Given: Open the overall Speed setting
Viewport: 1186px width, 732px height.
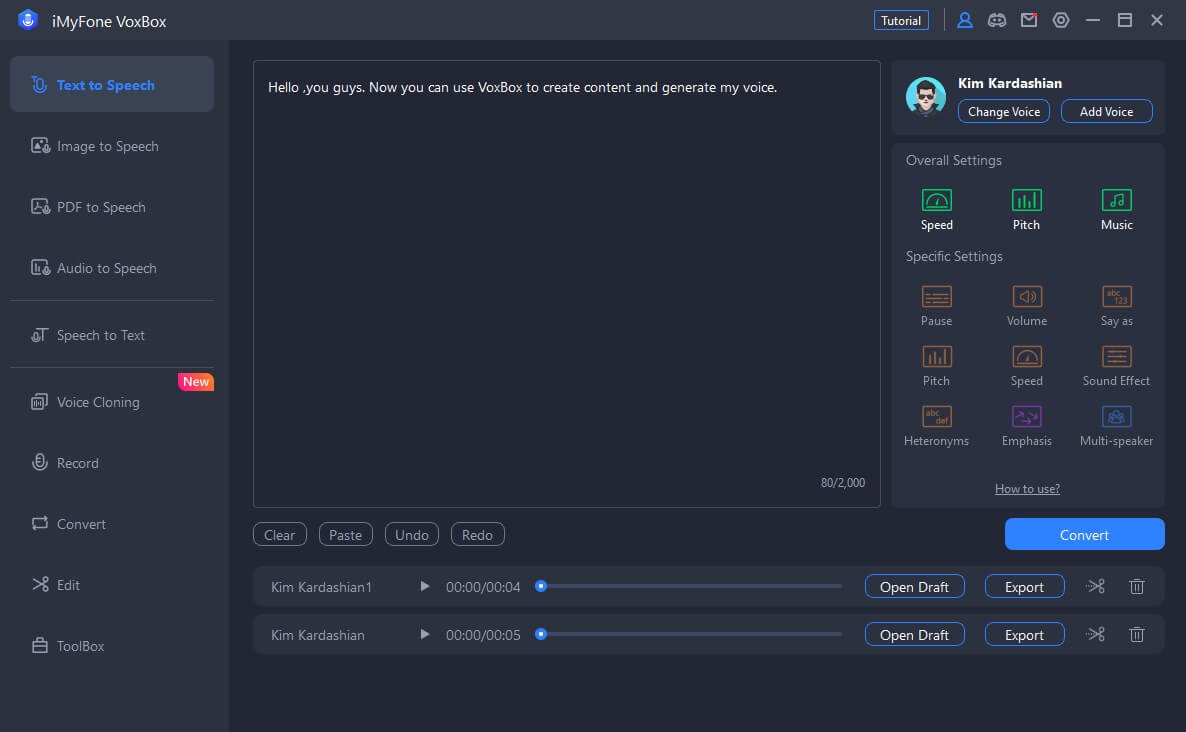Looking at the screenshot, I should click(x=936, y=209).
